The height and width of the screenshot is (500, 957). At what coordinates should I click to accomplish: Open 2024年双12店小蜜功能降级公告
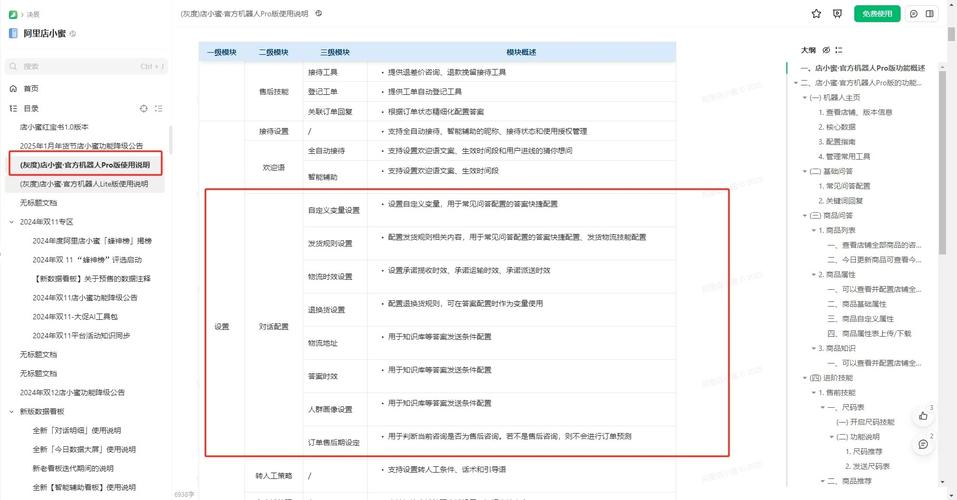coord(72,393)
